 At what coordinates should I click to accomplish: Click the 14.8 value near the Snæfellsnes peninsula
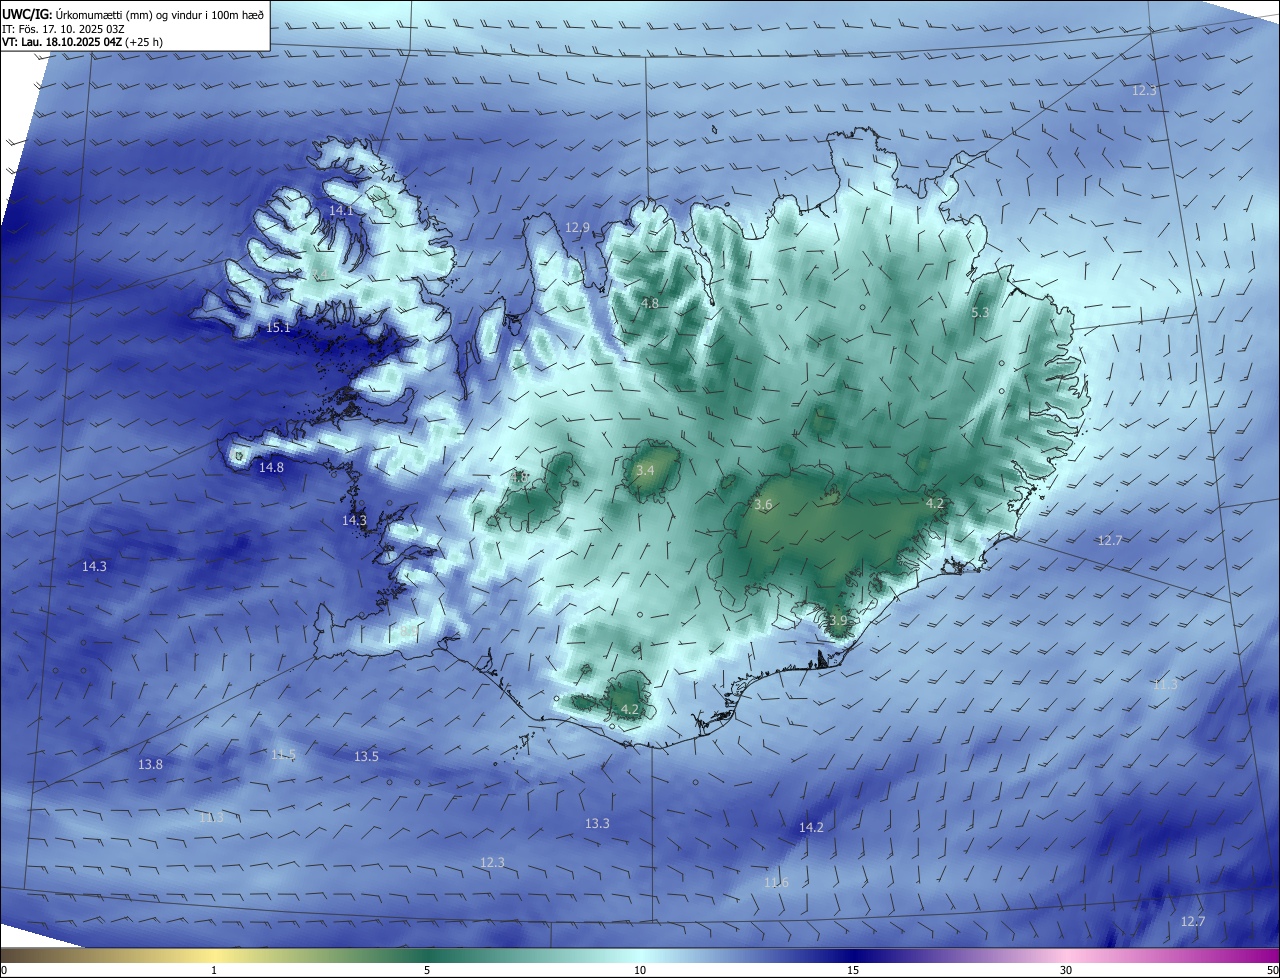click(271, 467)
